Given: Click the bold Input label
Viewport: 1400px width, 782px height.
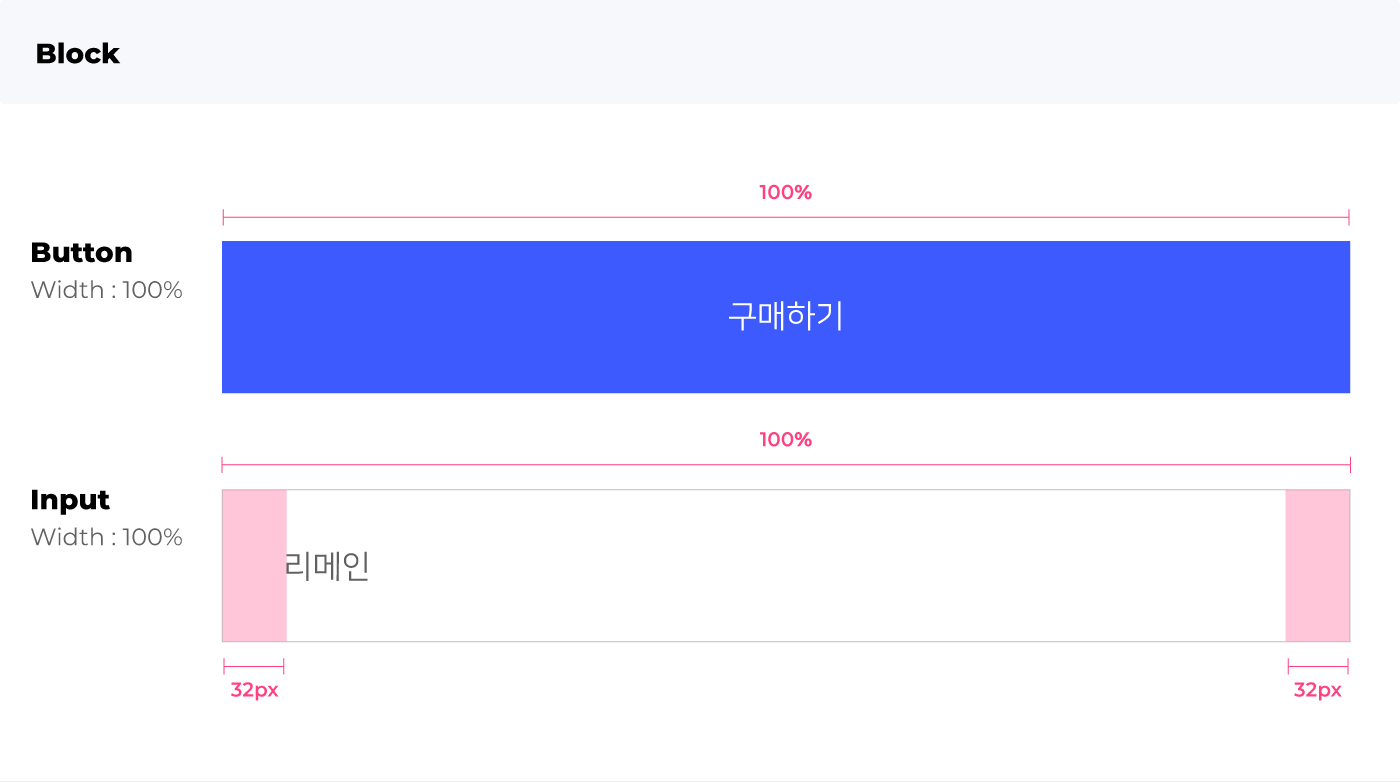Looking at the screenshot, I should click(70, 500).
